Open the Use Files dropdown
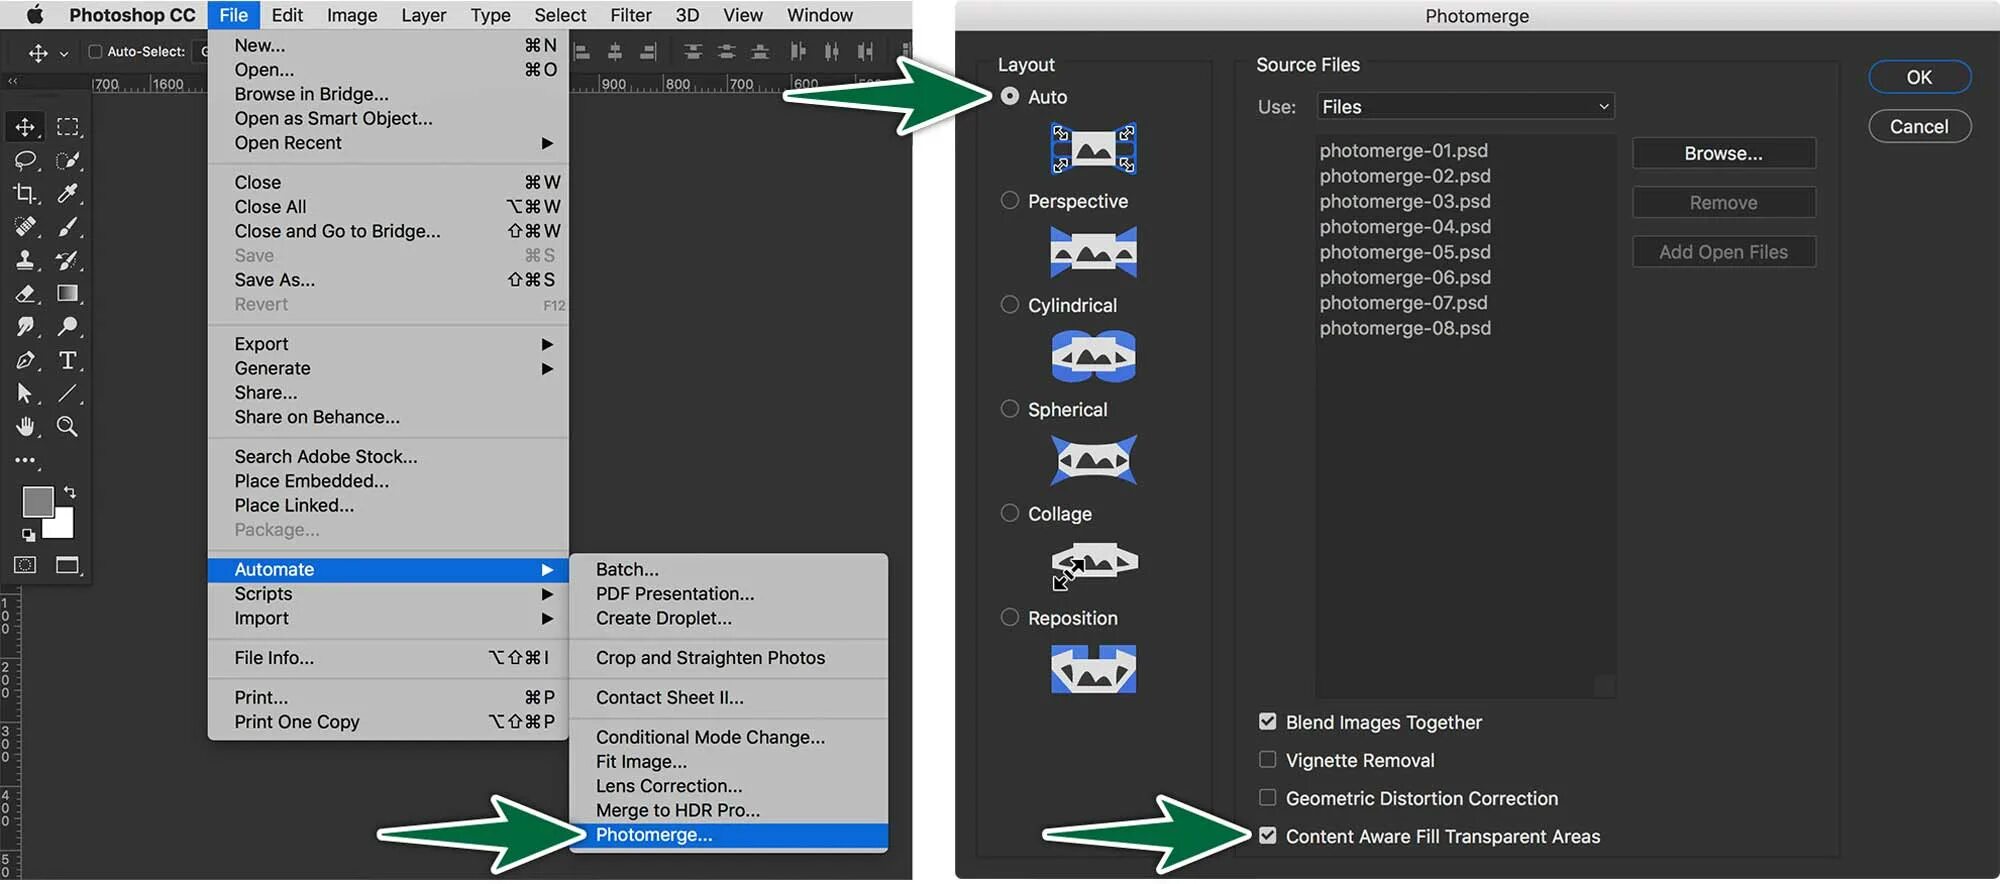The height and width of the screenshot is (884, 2000). [x=1465, y=106]
